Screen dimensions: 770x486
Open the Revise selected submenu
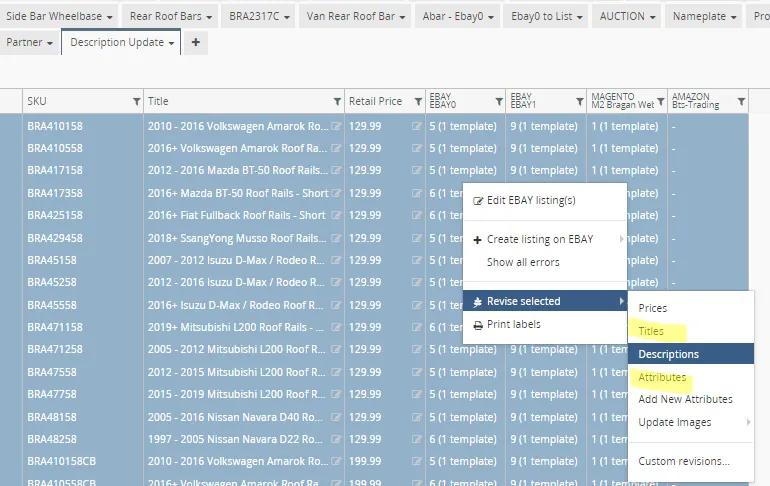point(545,301)
